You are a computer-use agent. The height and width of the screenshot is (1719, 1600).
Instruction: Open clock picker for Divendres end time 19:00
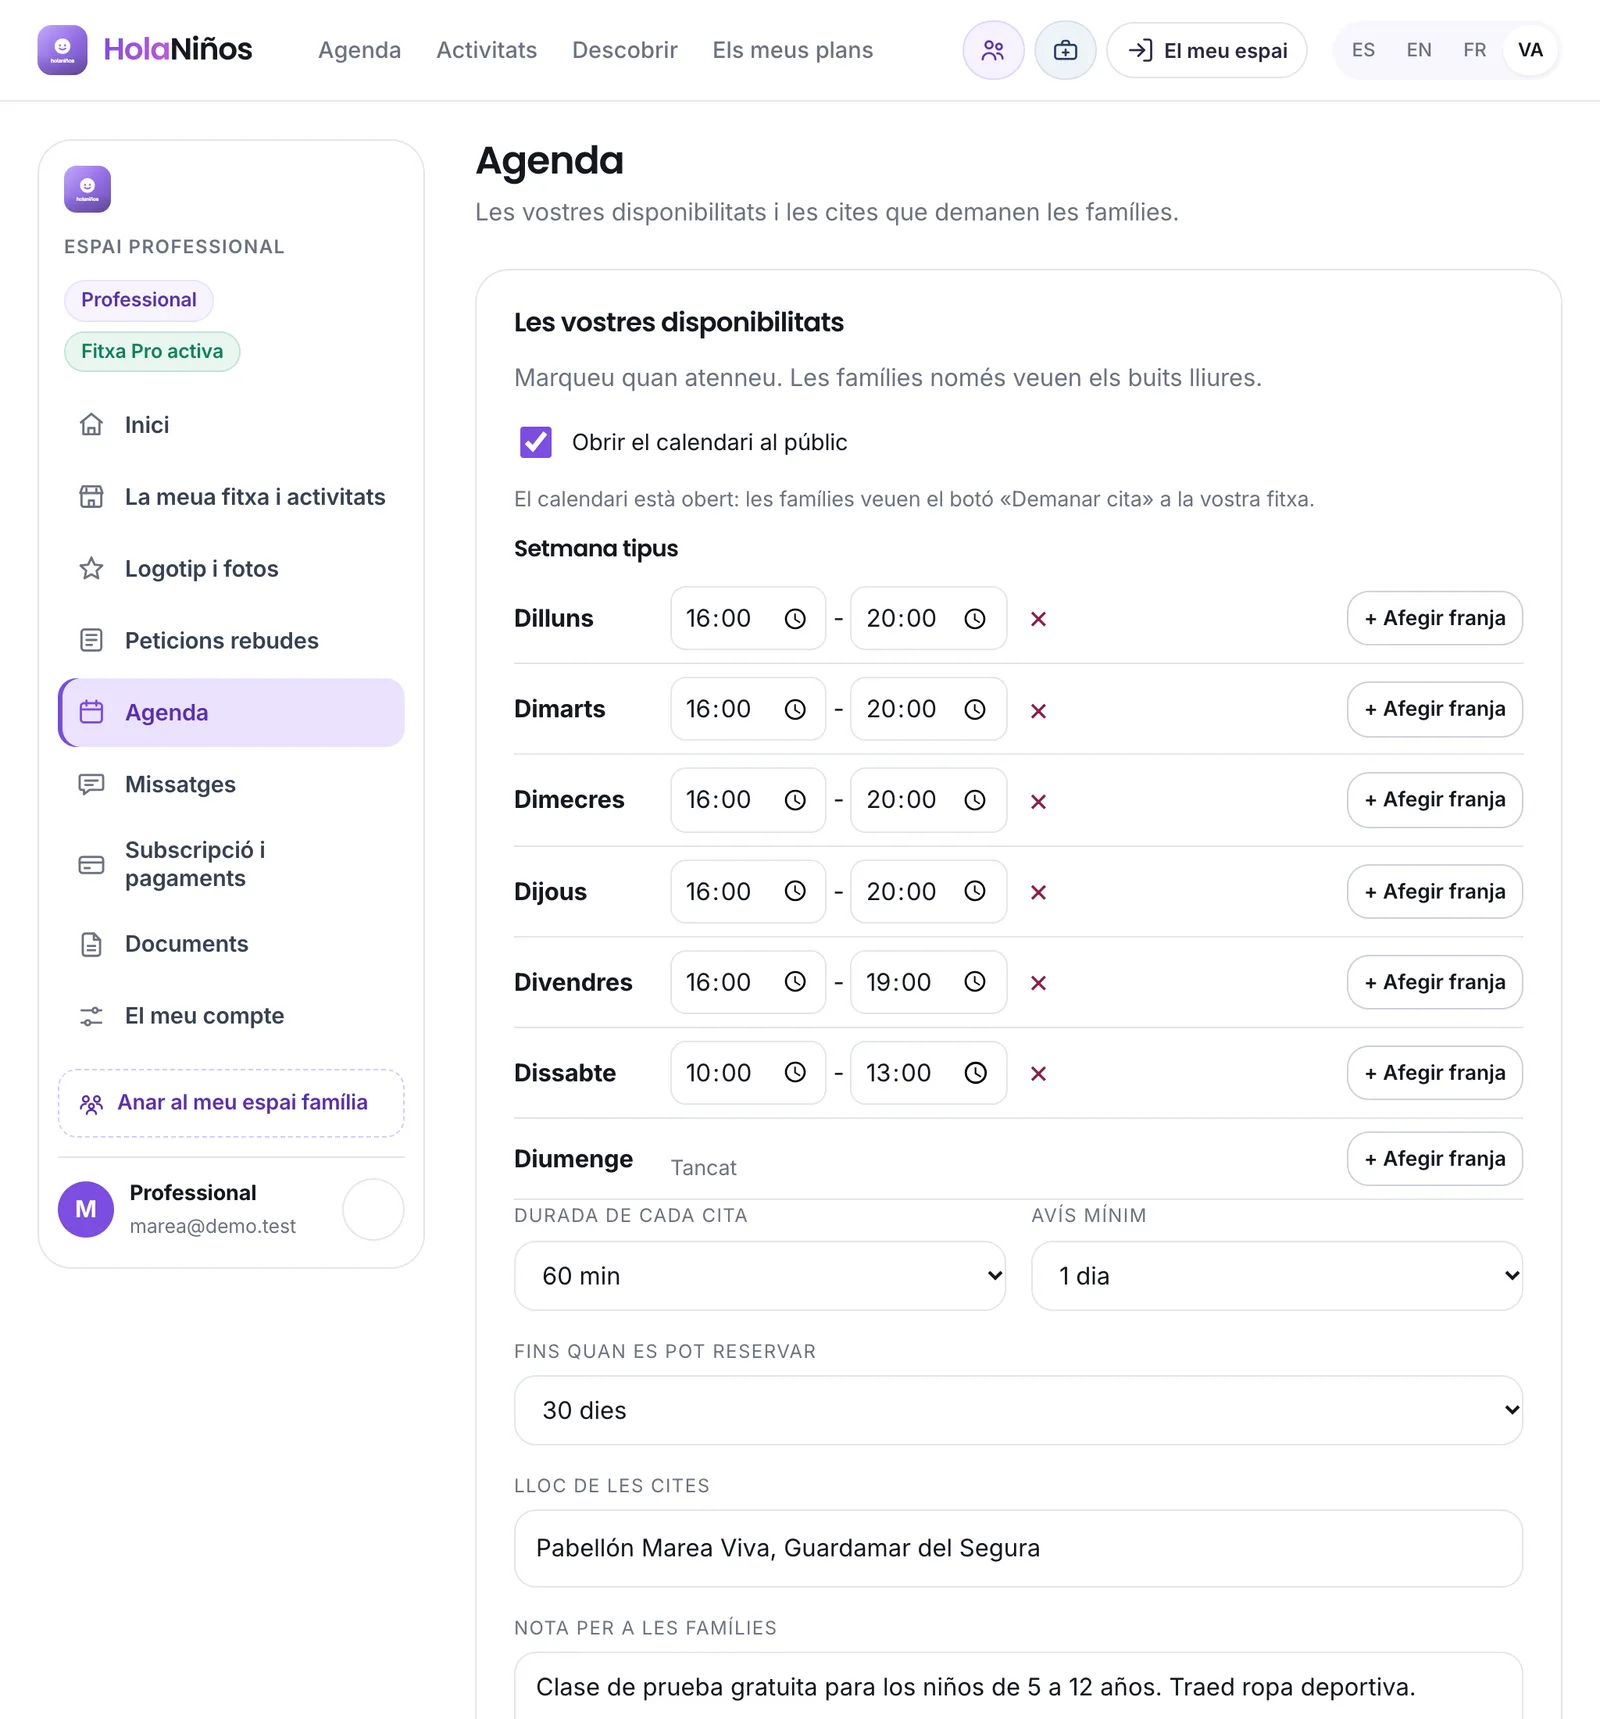(x=975, y=982)
